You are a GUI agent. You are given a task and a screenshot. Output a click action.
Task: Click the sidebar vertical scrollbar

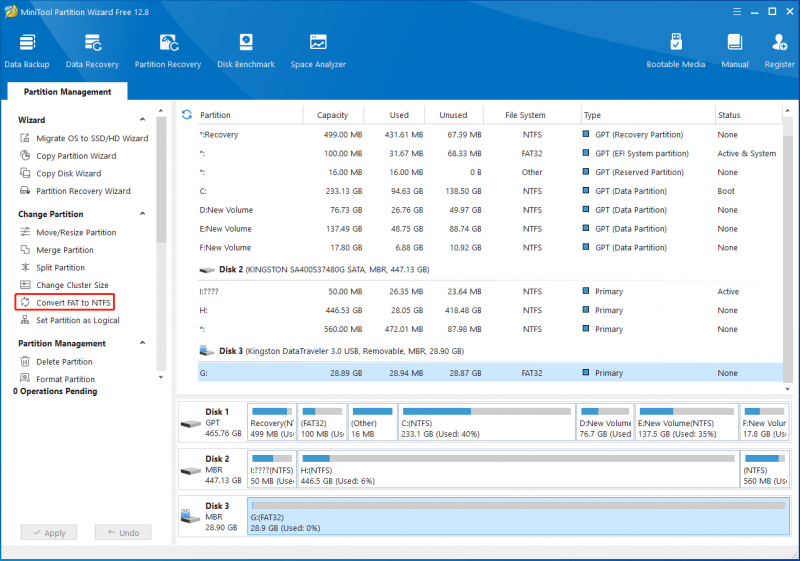coord(161,180)
